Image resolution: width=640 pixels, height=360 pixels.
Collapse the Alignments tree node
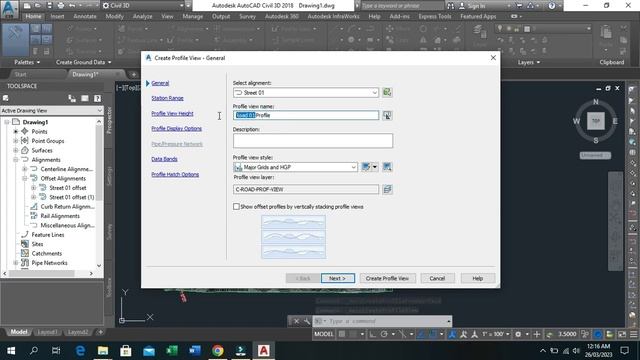pos(16,160)
